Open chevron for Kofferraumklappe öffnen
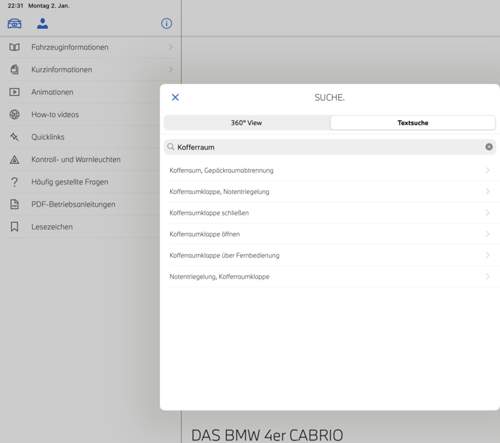Image resolution: width=500 pixels, height=443 pixels. pos(487,234)
